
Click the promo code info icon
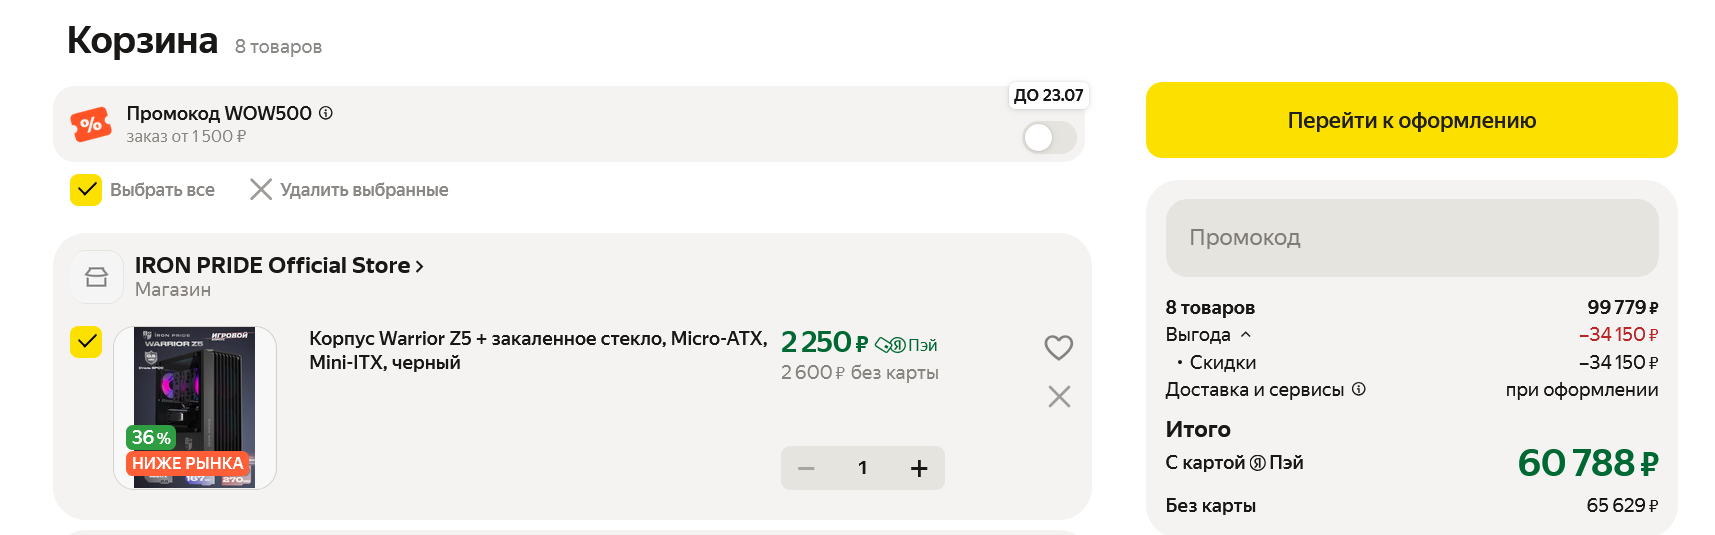click(326, 113)
